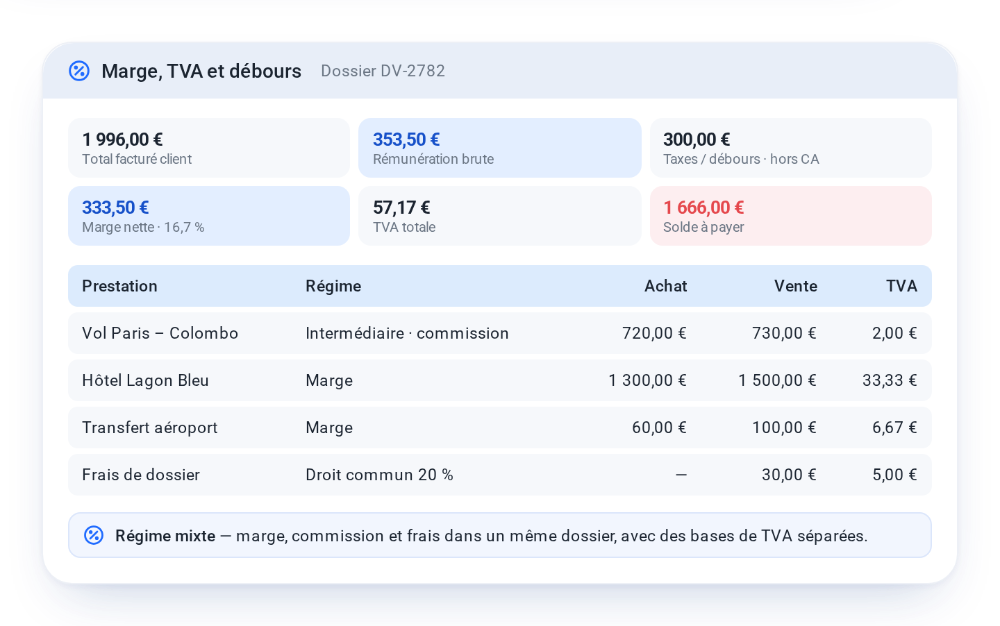The image size is (1000, 626).
Task: Click the dash in Frais de dossier Achat cell
Action: click(x=681, y=475)
